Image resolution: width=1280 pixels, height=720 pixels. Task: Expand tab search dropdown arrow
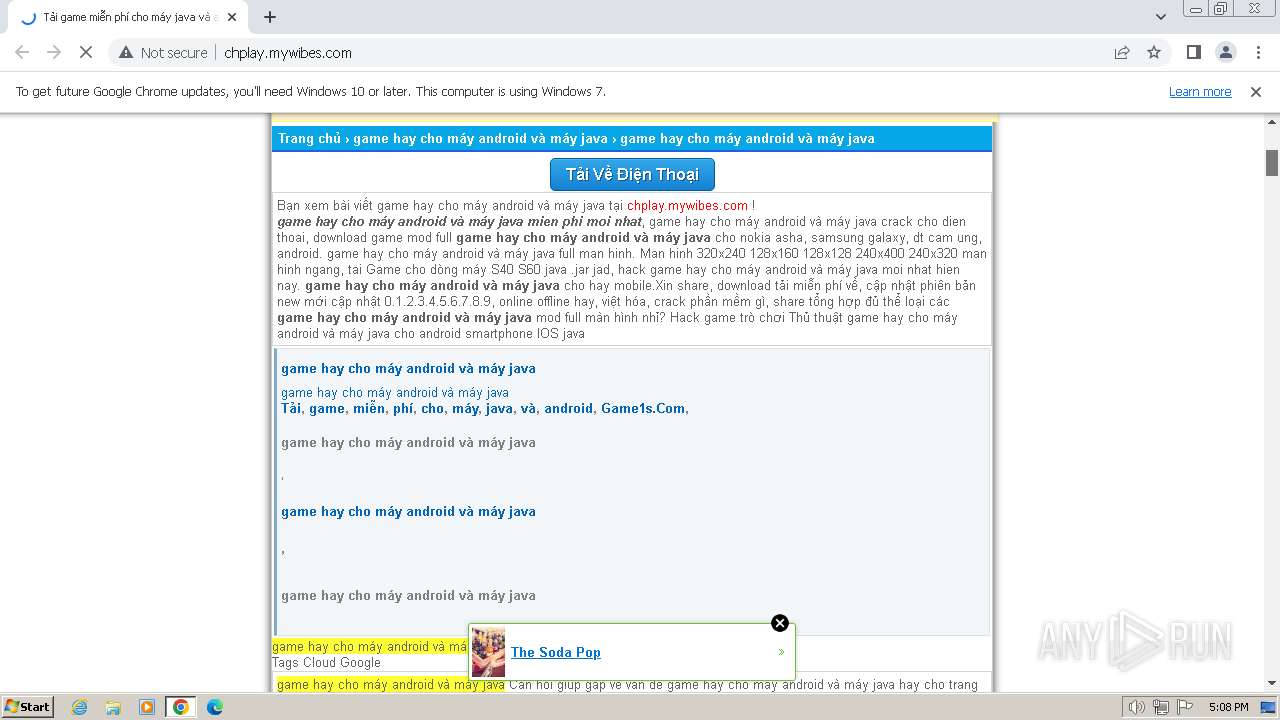click(x=1161, y=17)
